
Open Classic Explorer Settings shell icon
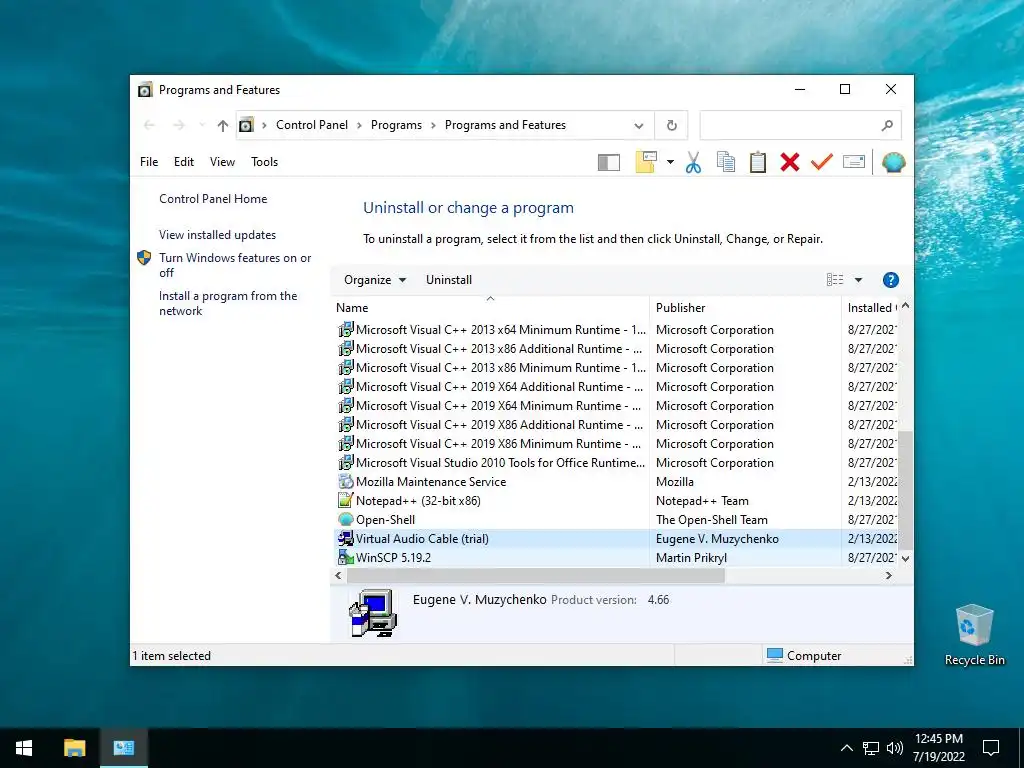[x=893, y=162]
